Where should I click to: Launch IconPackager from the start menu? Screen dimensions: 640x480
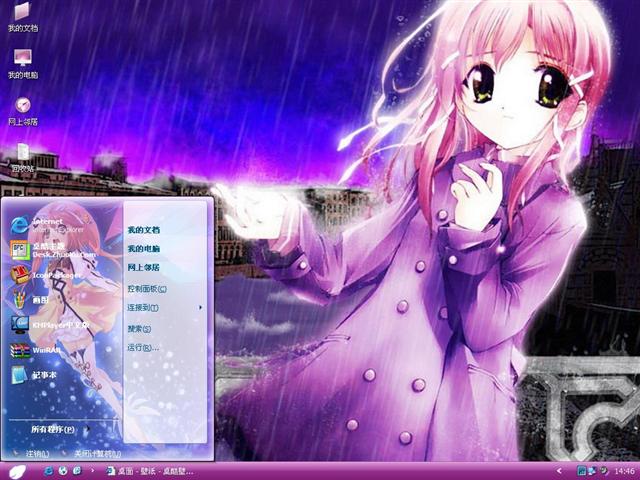[46, 275]
